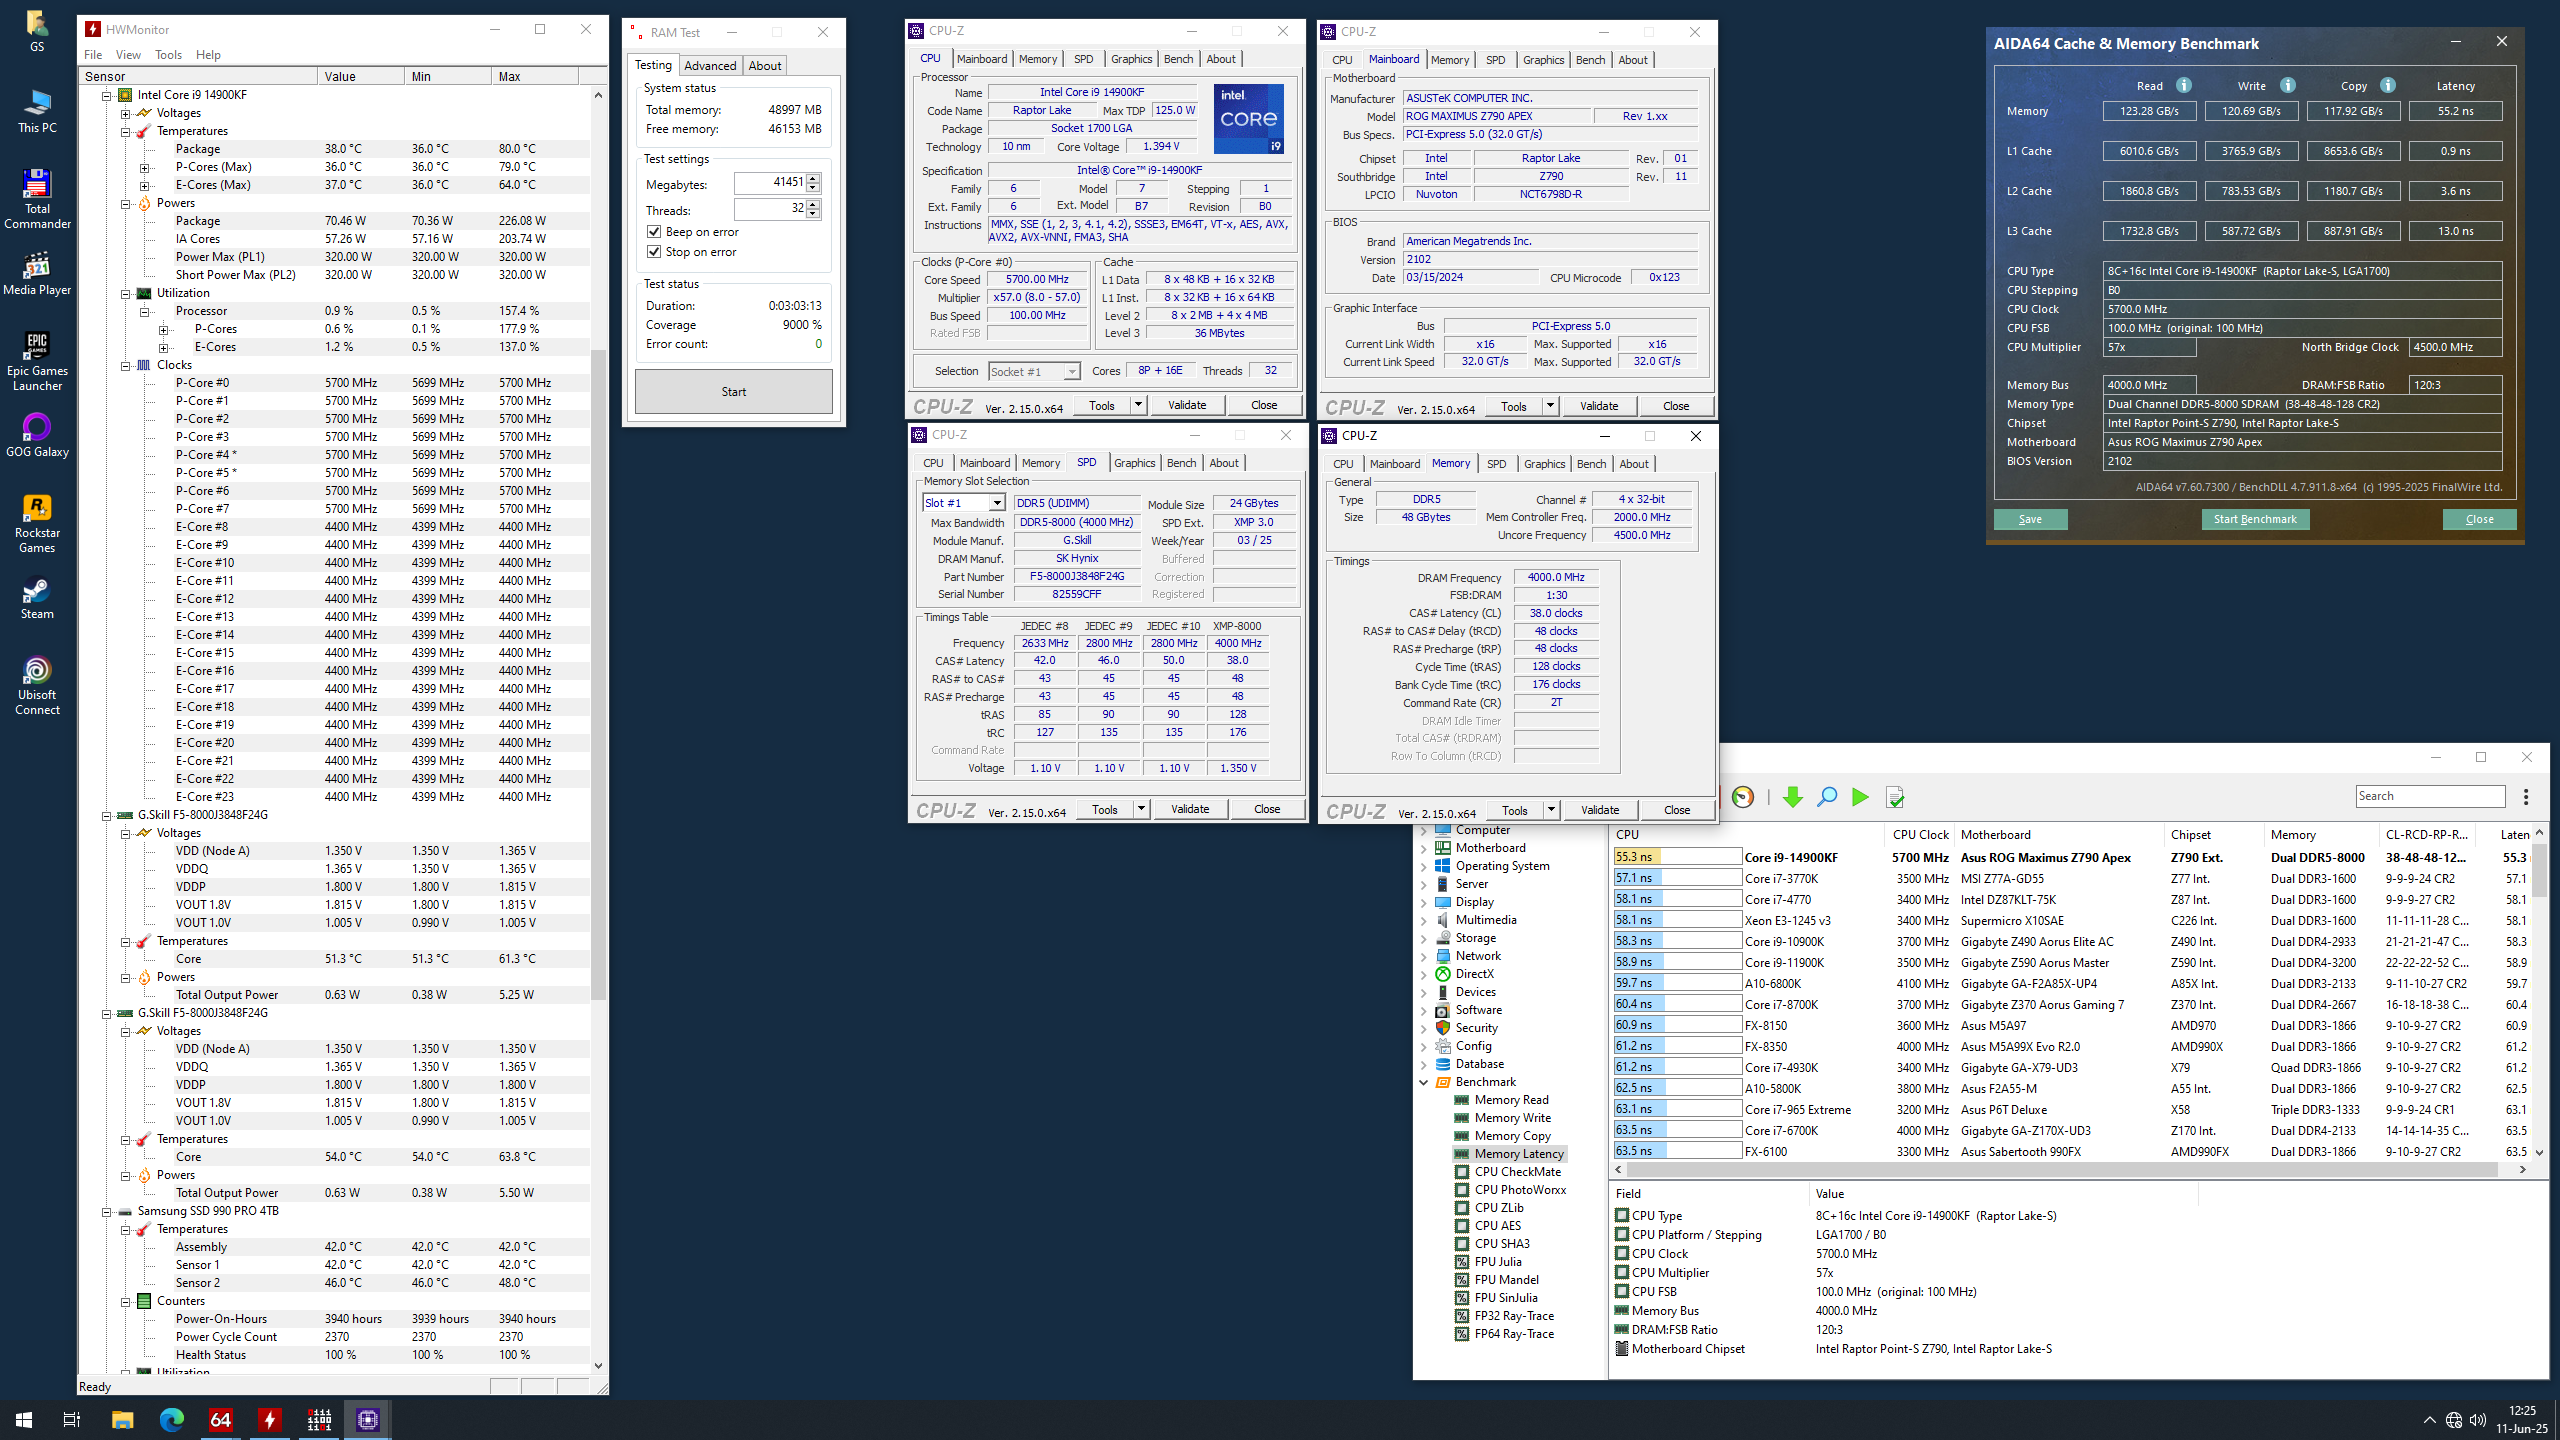Click the green download arrow in AIDA64 toolbar
The height and width of the screenshot is (1440, 2560).
click(x=1792, y=797)
